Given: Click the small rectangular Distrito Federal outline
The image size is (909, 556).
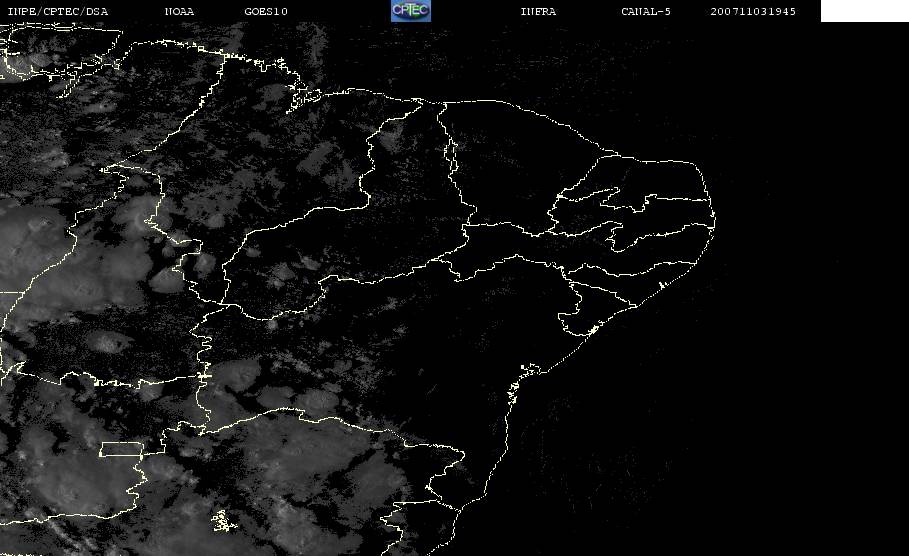Looking at the screenshot, I should click(x=121, y=449).
